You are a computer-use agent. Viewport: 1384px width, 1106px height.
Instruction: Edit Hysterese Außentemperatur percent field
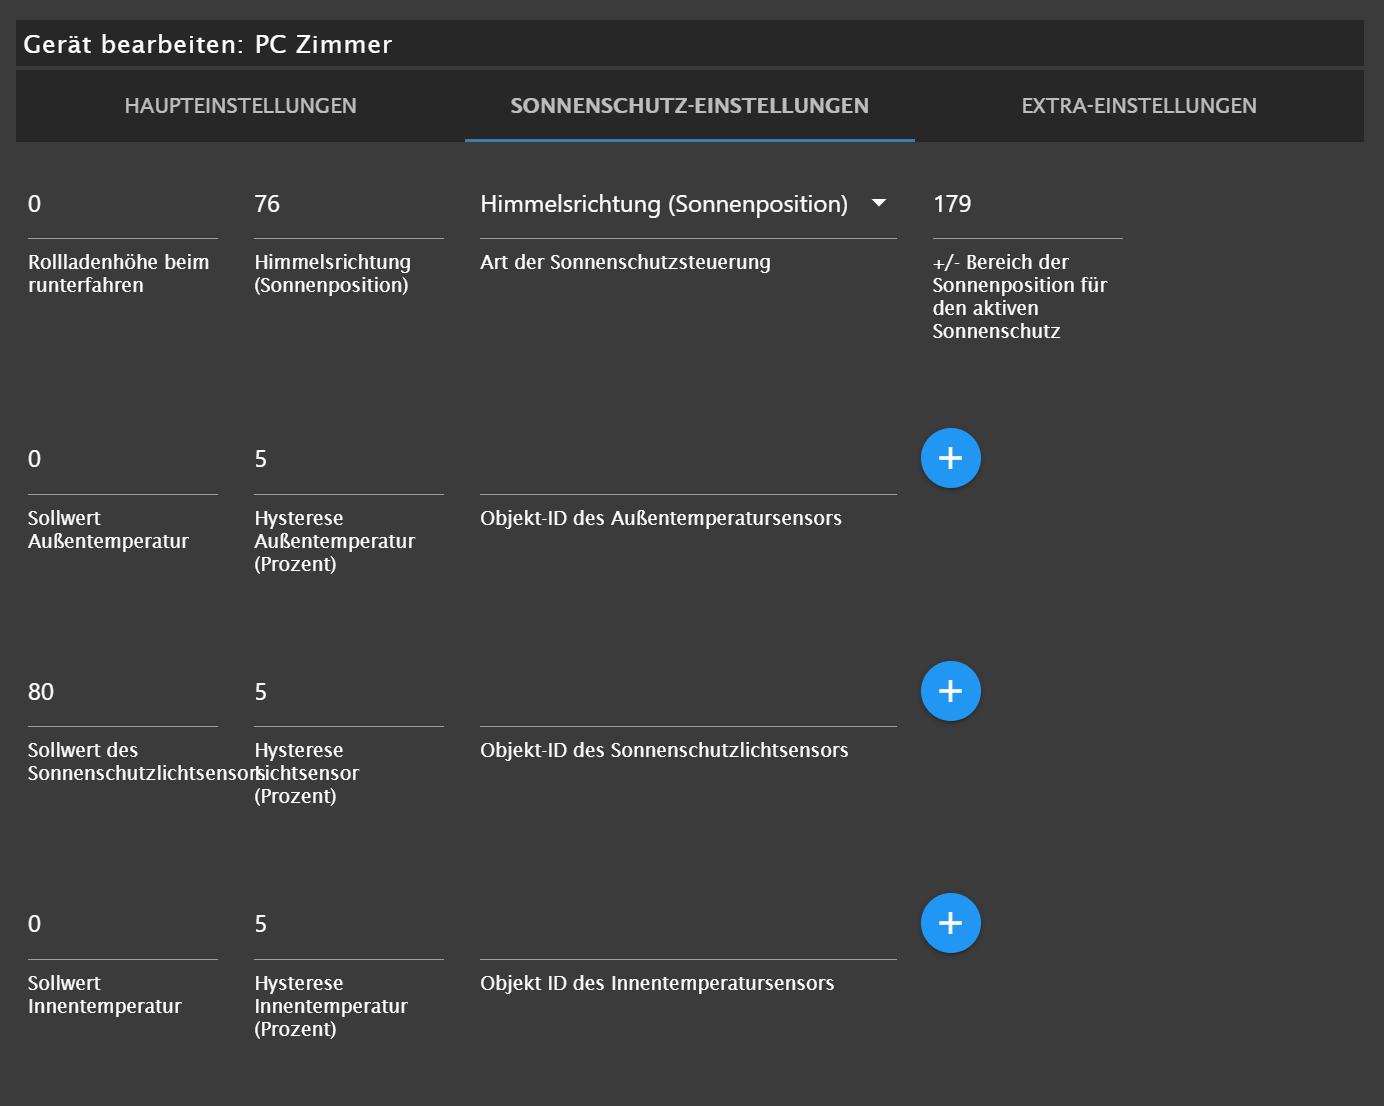348,460
